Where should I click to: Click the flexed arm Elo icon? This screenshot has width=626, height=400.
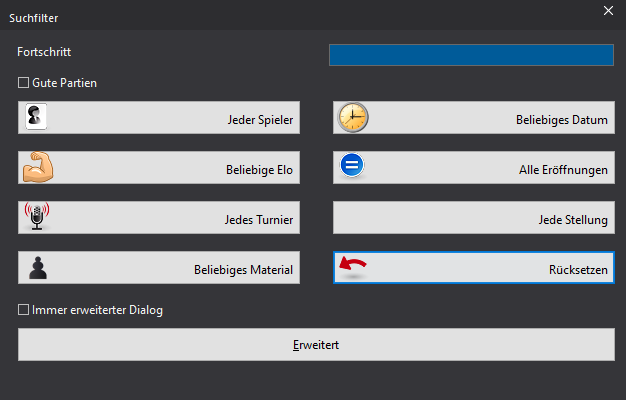(37, 168)
